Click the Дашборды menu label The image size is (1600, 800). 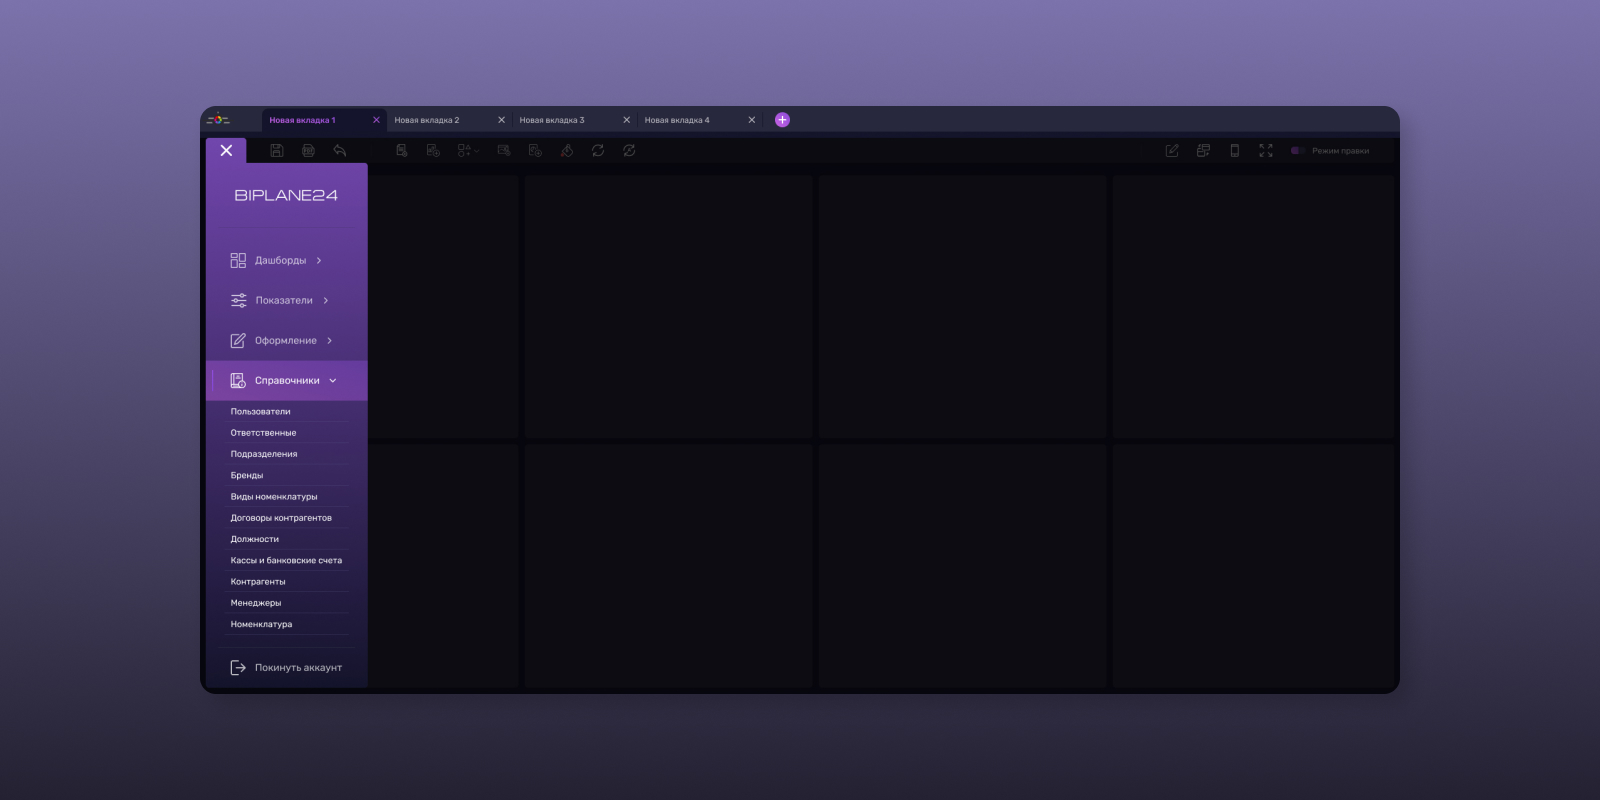[281, 260]
